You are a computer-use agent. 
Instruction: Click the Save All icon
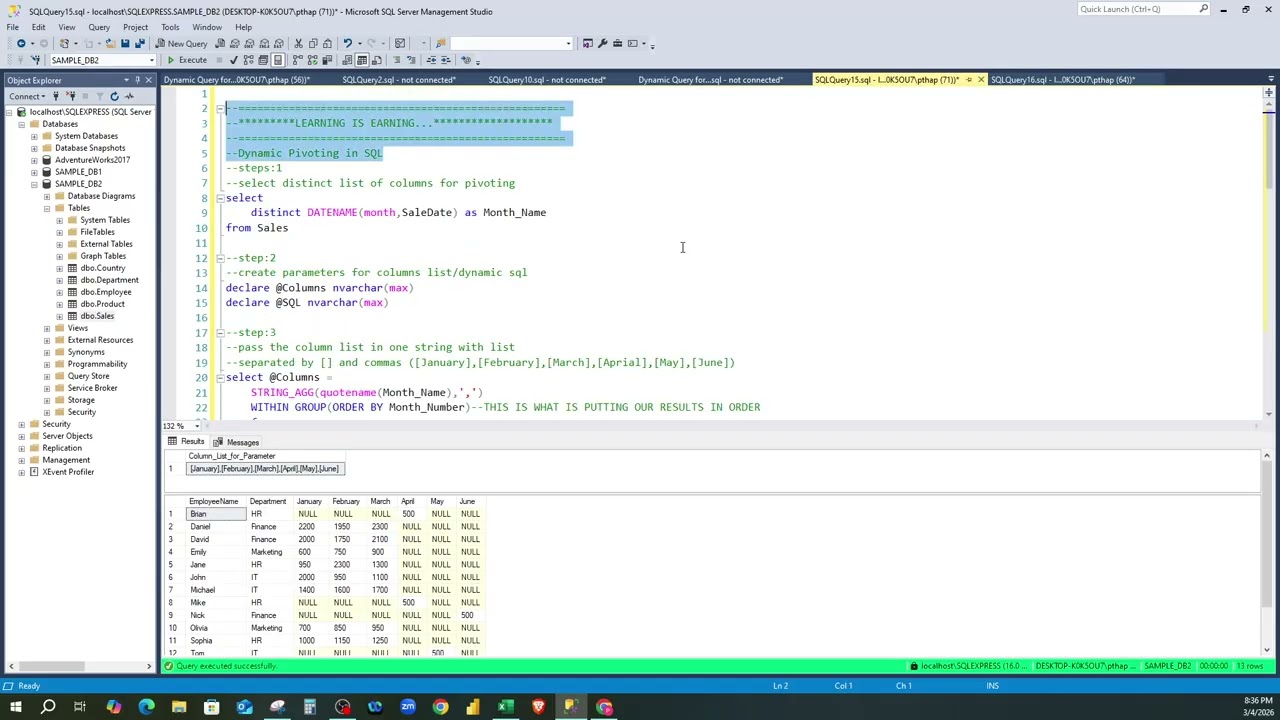[x=140, y=43]
